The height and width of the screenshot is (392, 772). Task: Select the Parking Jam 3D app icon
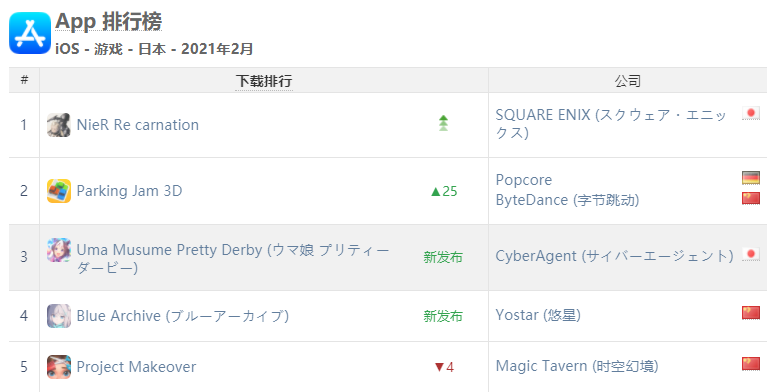point(59,191)
